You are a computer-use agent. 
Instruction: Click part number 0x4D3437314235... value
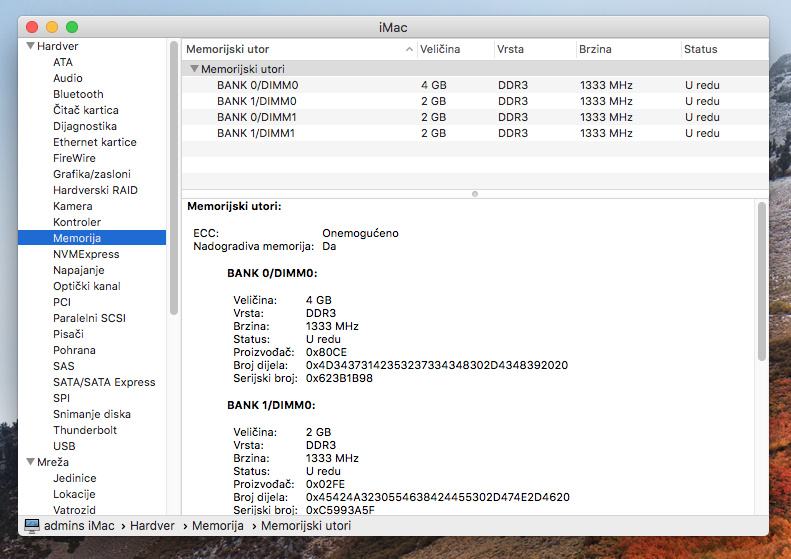tap(437, 365)
